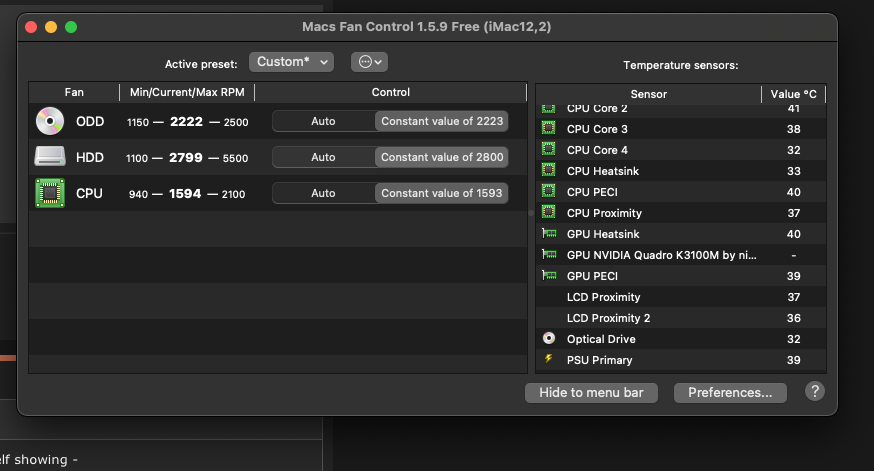This screenshot has width=874, height=471.
Task: Select HDD Constant value of 2800
Action: coord(441,157)
